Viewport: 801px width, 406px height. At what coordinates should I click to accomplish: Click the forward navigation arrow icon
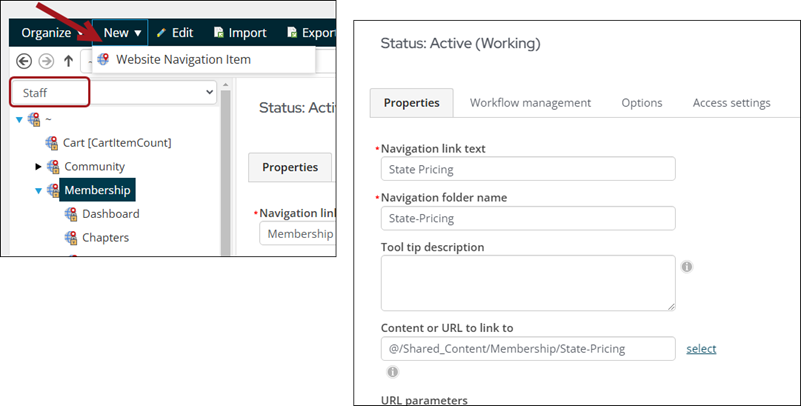coord(45,60)
